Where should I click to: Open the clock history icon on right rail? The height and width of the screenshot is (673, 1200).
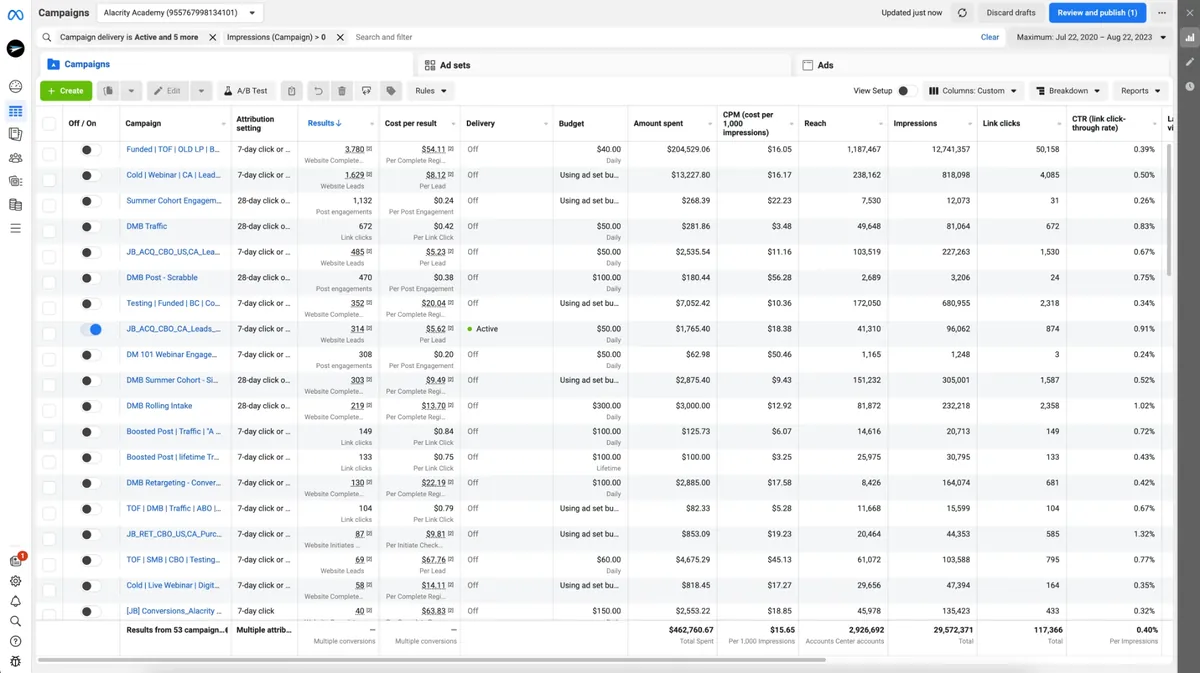click(1190, 86)
